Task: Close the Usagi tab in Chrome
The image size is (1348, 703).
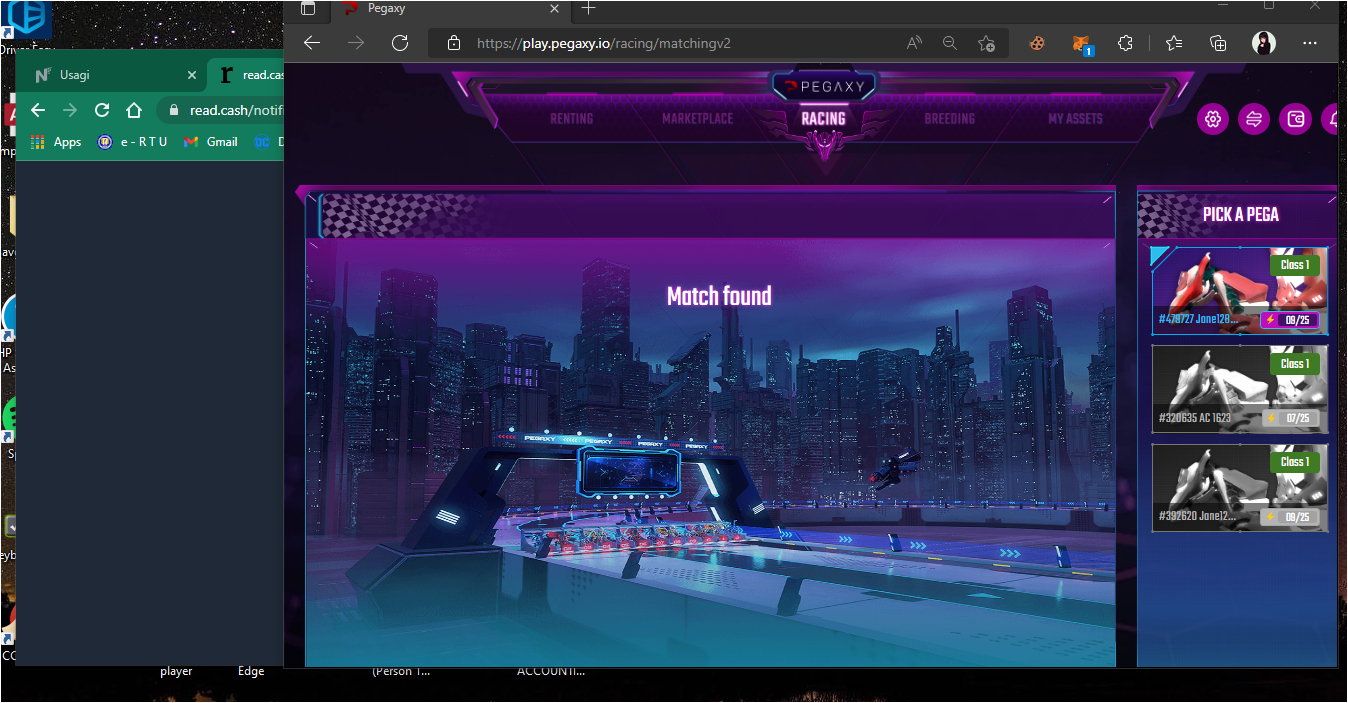Action: pyautogui.click(x=192, y=75)
